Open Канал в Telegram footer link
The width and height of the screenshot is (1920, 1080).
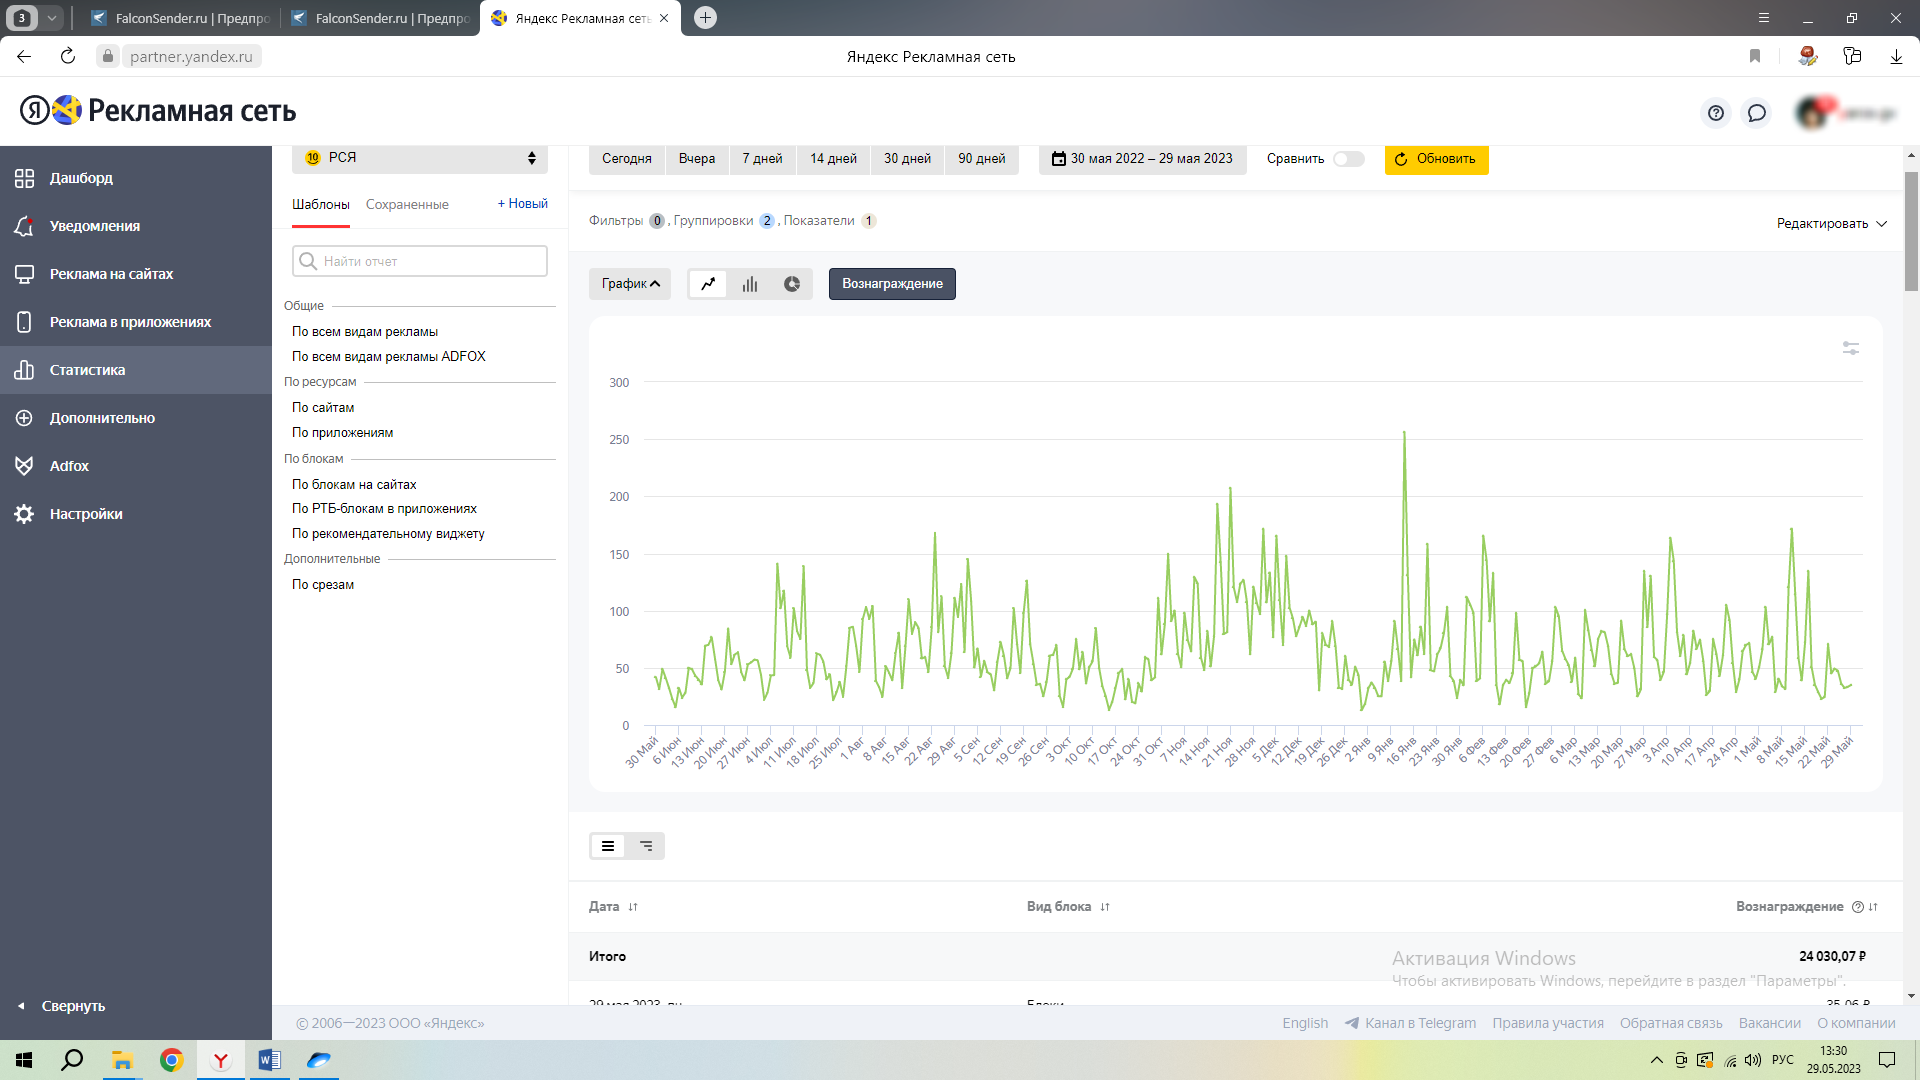[1410, 1023]
